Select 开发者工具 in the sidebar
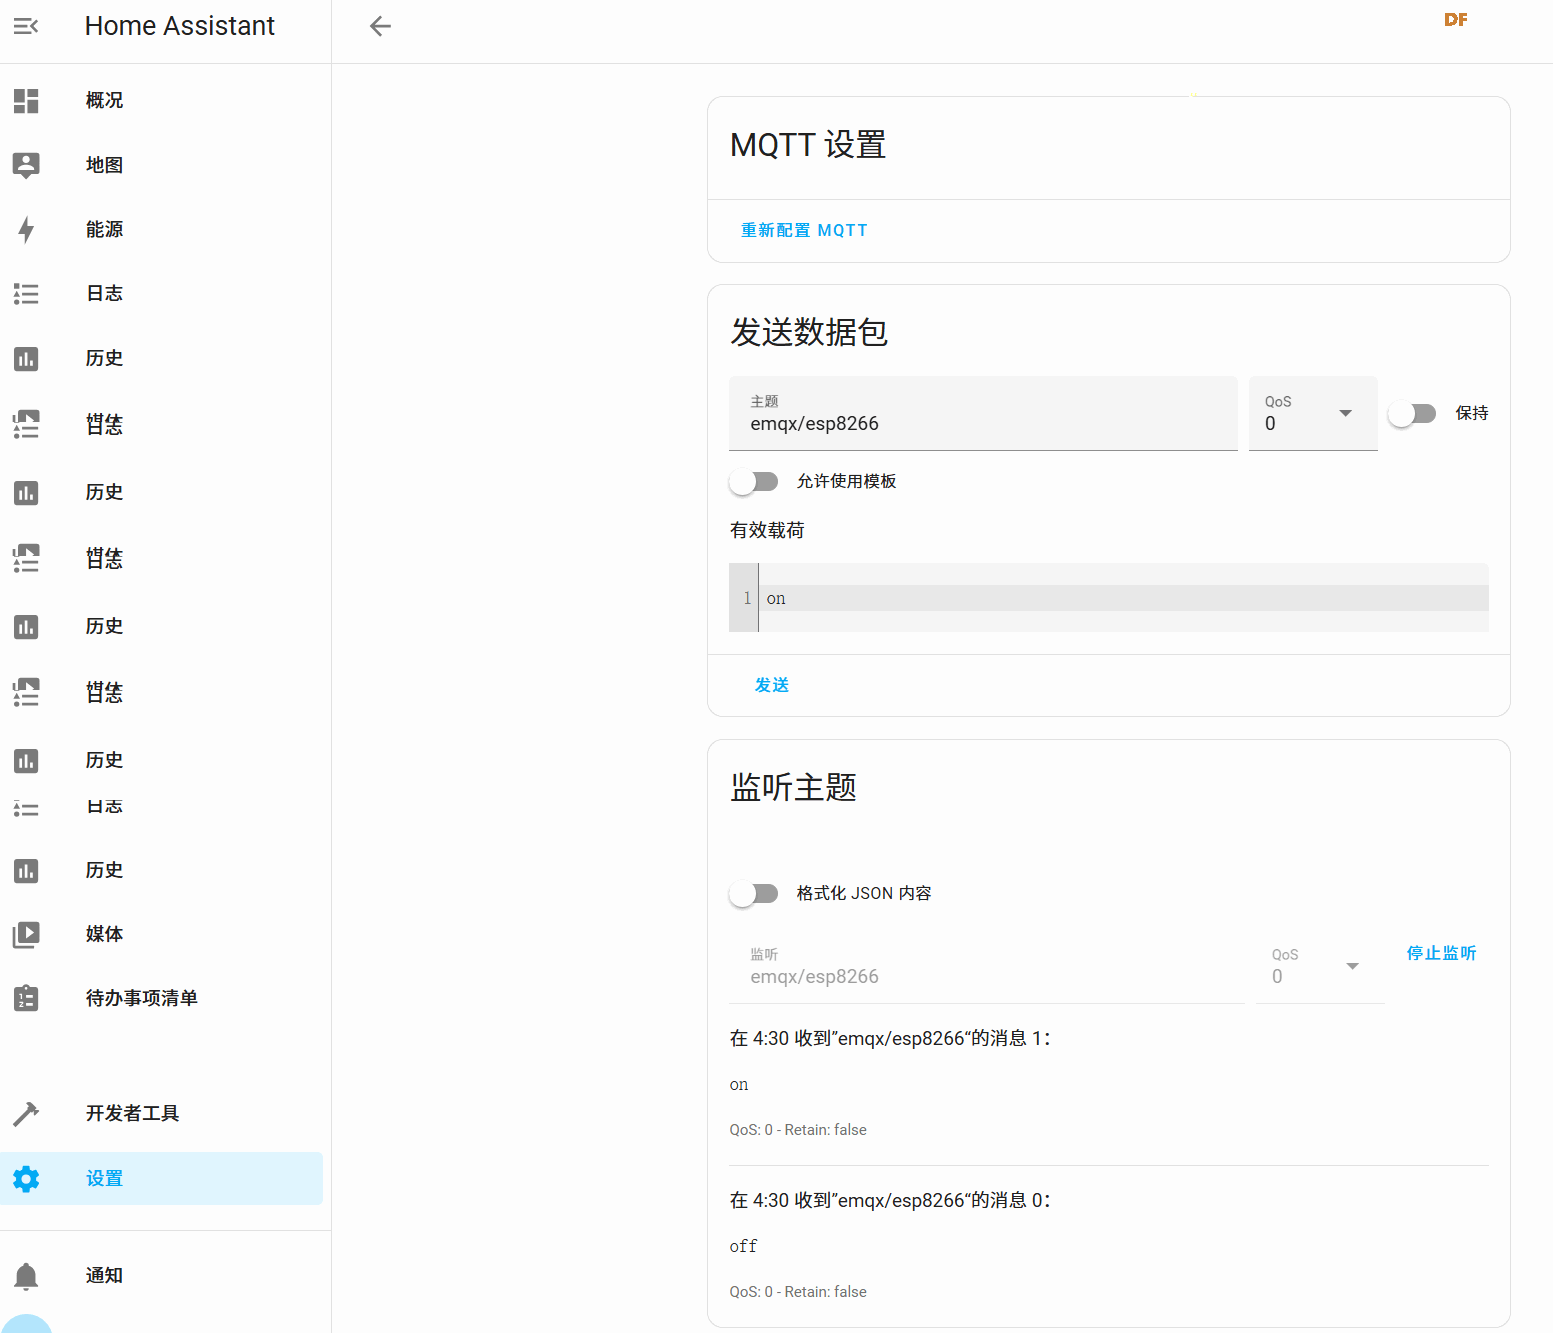The width and height of the screenshot is (1553, 1333). click(132, 1113)
